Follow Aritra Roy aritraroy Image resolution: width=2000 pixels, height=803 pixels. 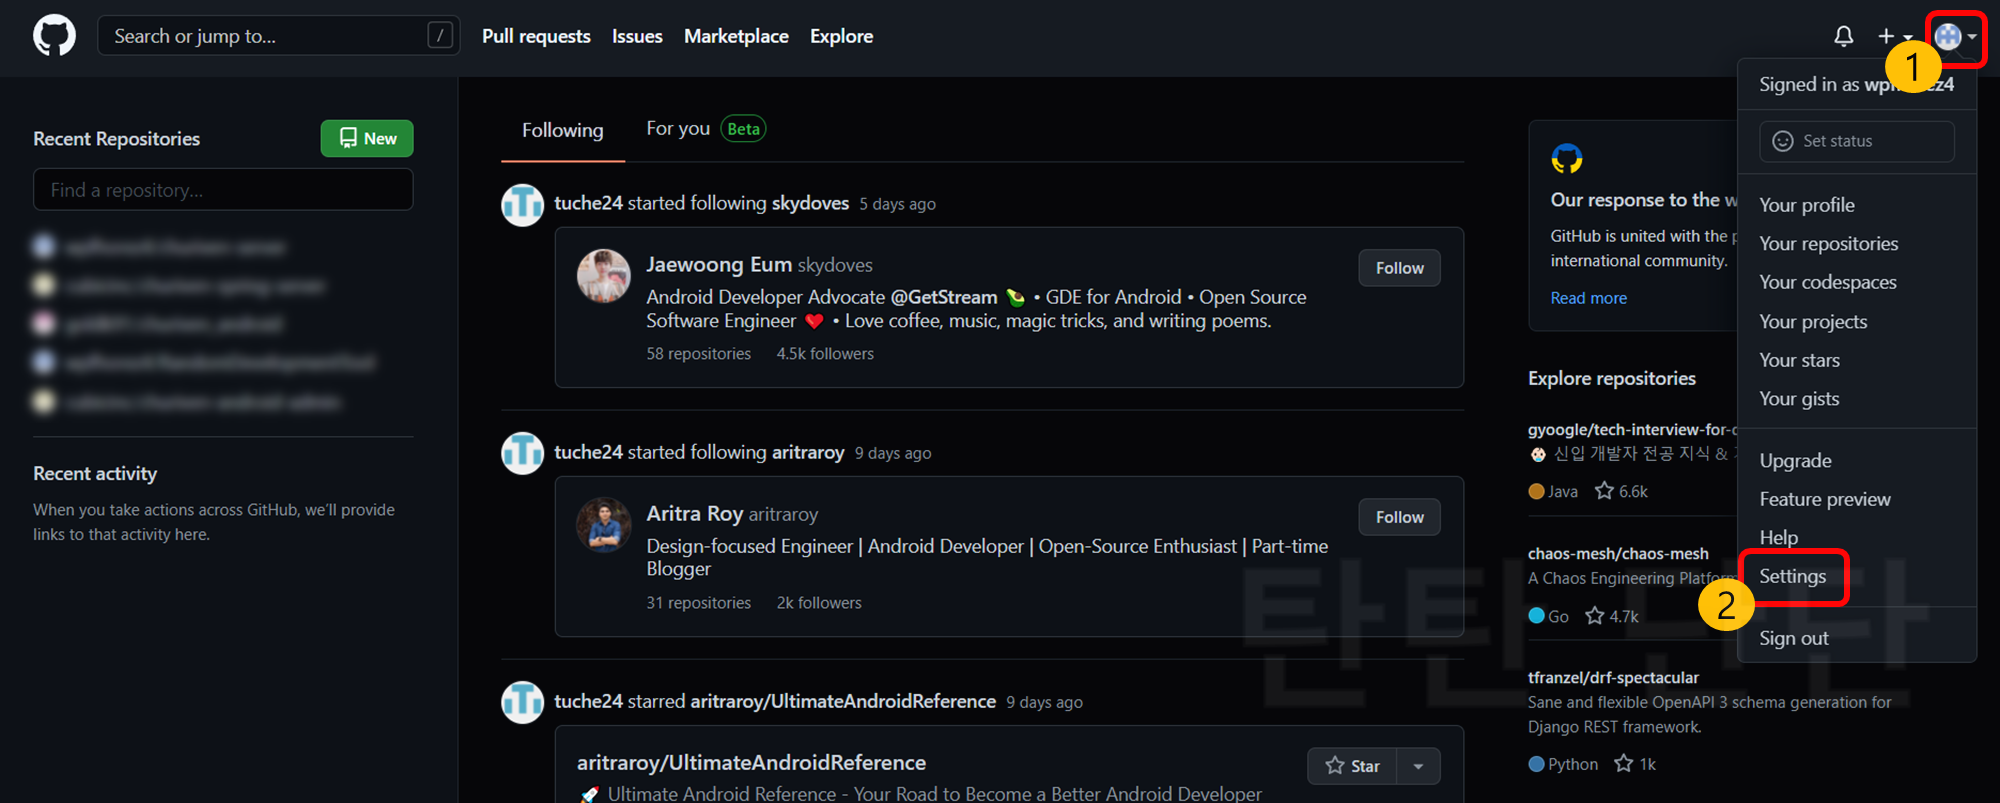point(1399,517)
